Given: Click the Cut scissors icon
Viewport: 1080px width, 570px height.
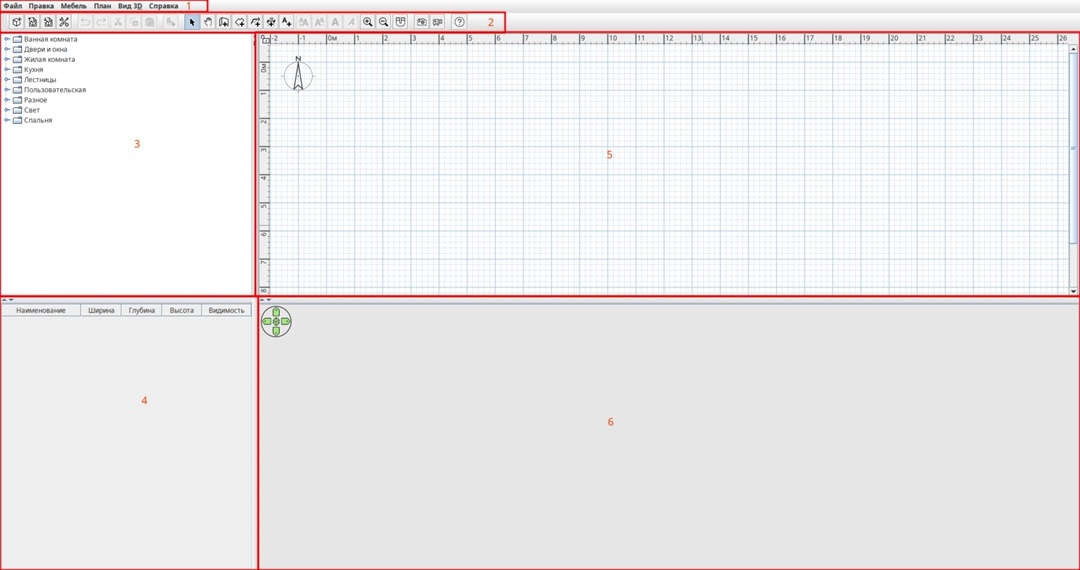Looking at the screenshot, I should [x=118, y=22].
